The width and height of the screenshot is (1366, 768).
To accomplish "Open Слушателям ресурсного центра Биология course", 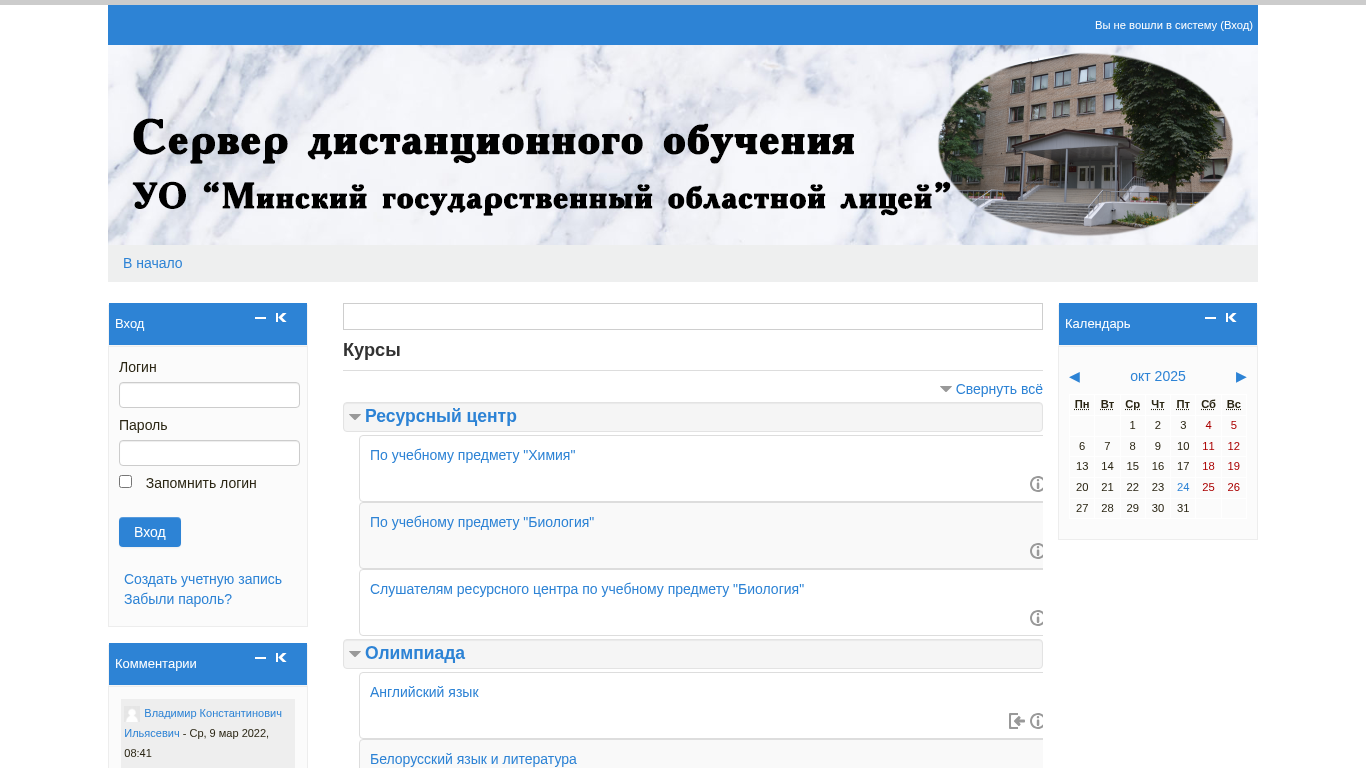I will [x=587, y=589].
